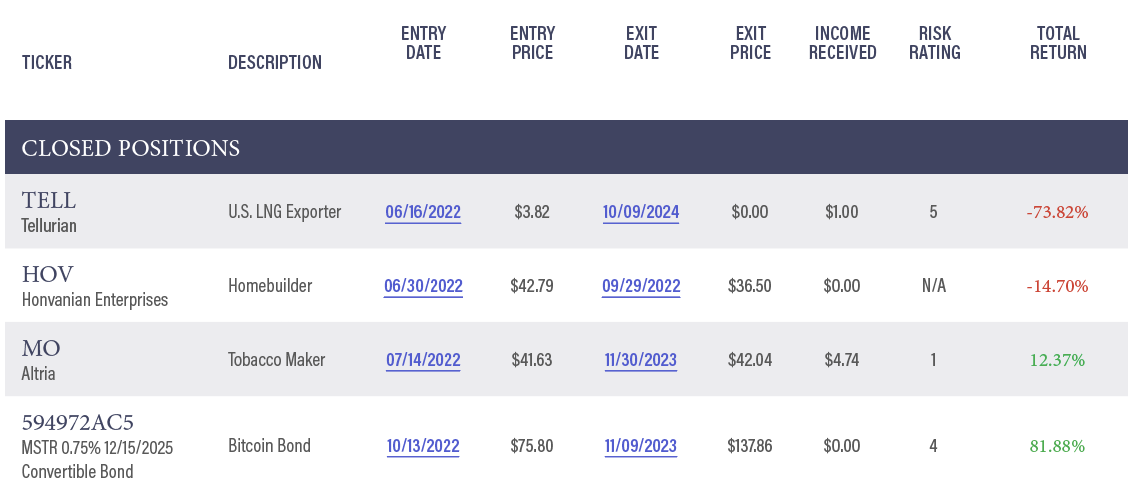Click the Bitcoin Bond entry date 10/13/2022
Viewport: 1128px width, 484px height.
click(x=423, y=446)
